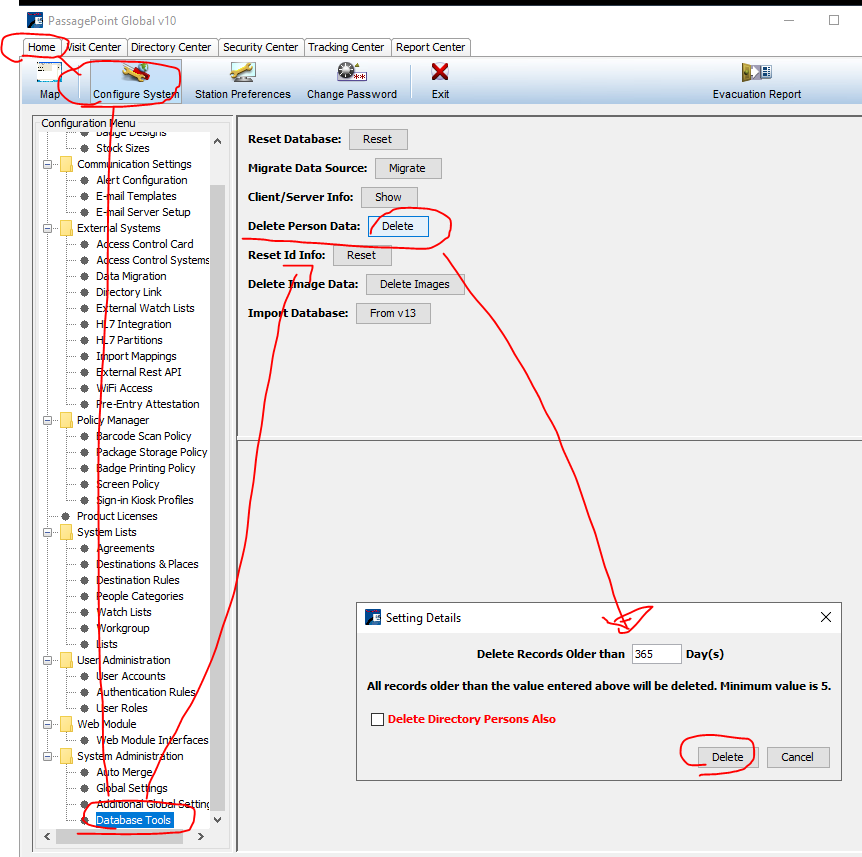
Task: Open the Report Center tab
Action: (x=430, y=47)
